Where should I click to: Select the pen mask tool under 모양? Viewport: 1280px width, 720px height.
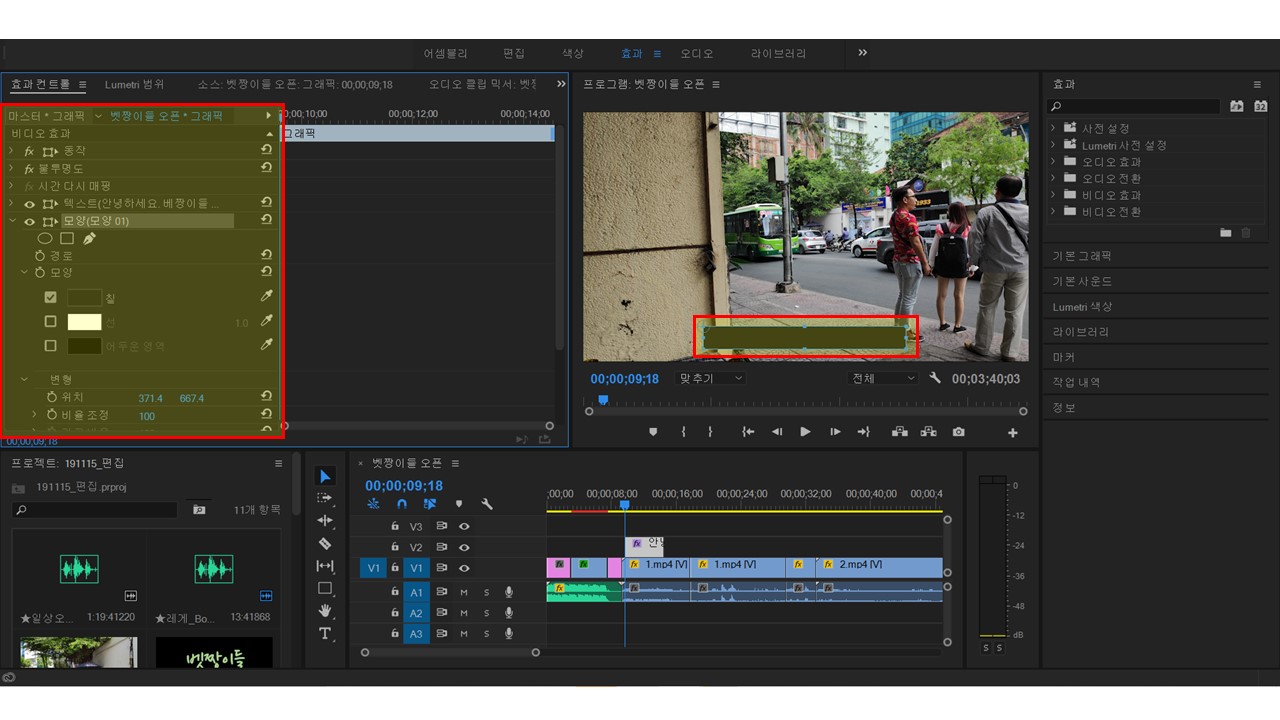pyautogui.click(x=89, y=239)
